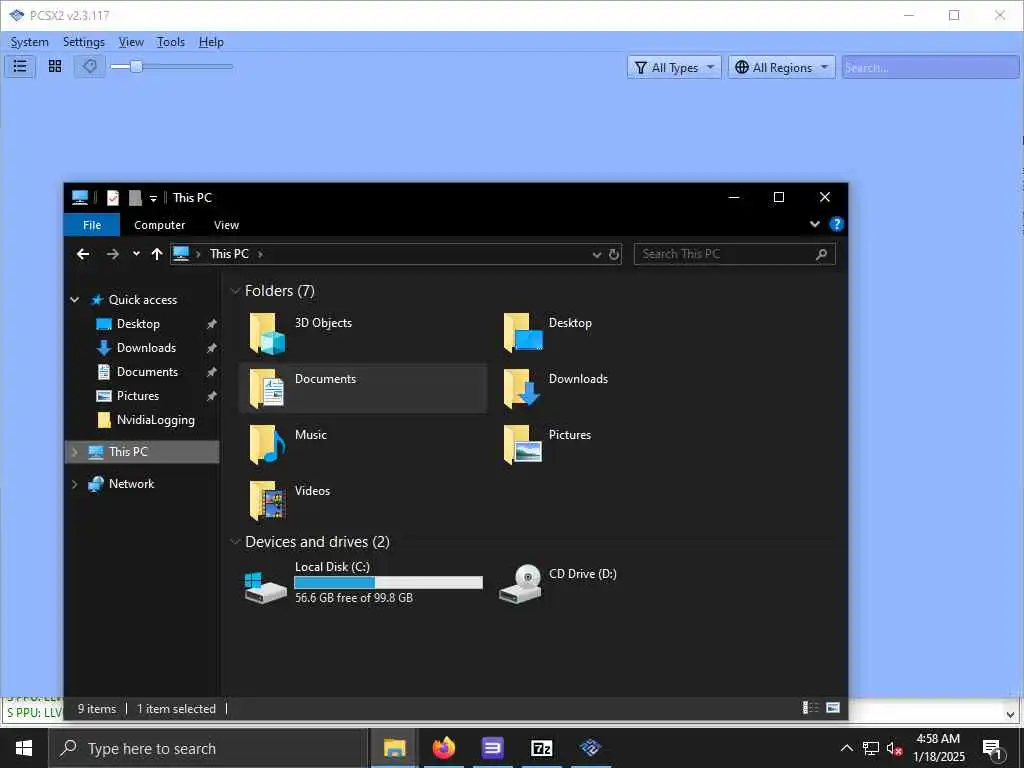This screenshot has height=768, width=1024.
Task: Expand Network tree node
Action: 74,484
